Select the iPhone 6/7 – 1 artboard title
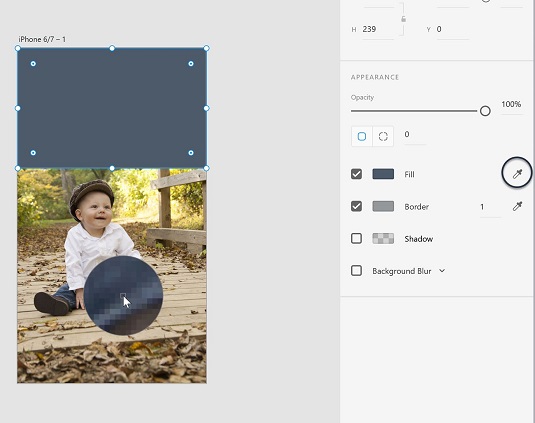 (42, 40)
